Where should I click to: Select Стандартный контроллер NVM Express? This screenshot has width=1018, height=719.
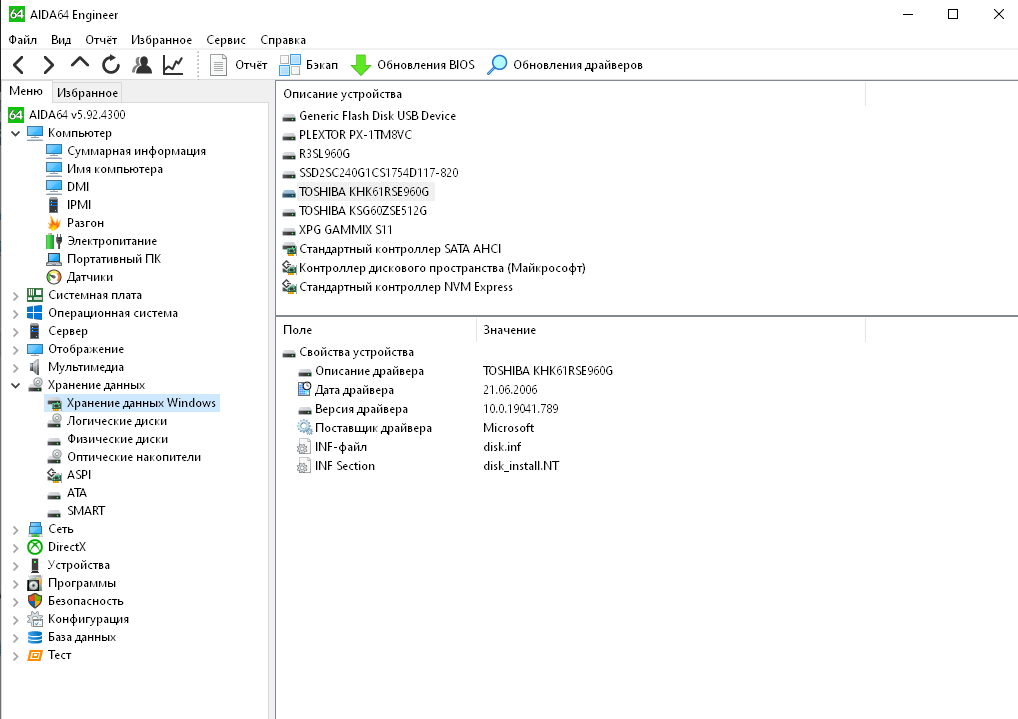click(x=406, y=287)
